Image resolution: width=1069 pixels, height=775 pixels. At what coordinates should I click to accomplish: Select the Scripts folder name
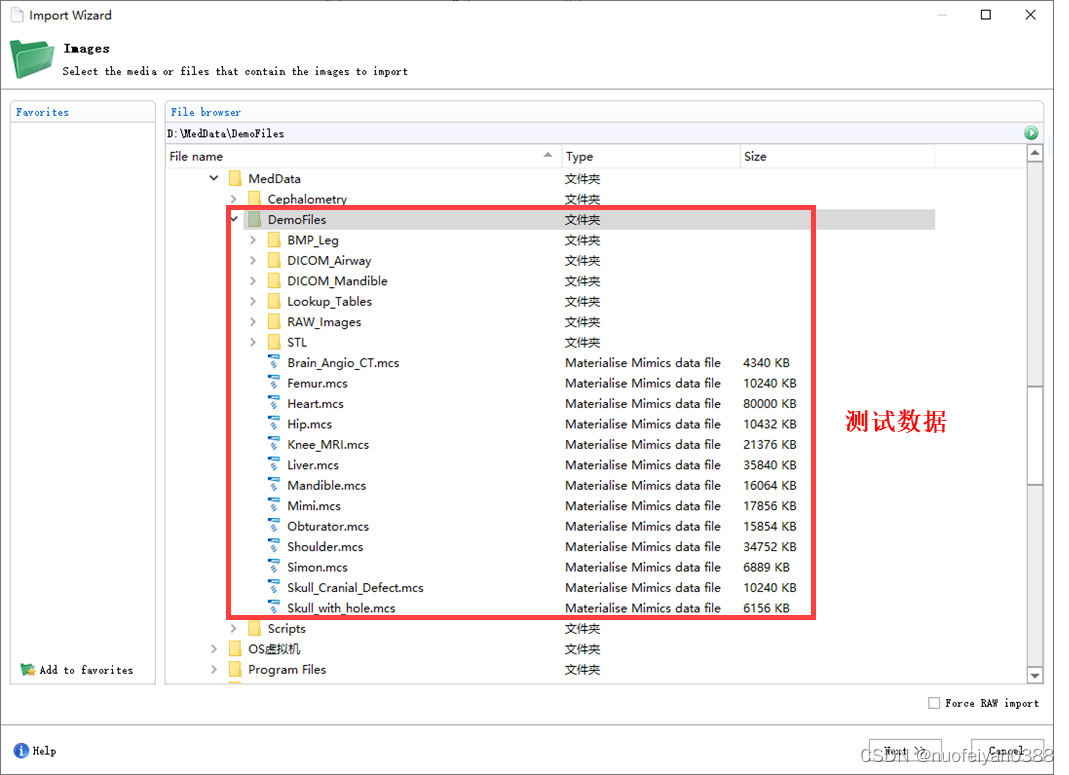click(286, 628)
